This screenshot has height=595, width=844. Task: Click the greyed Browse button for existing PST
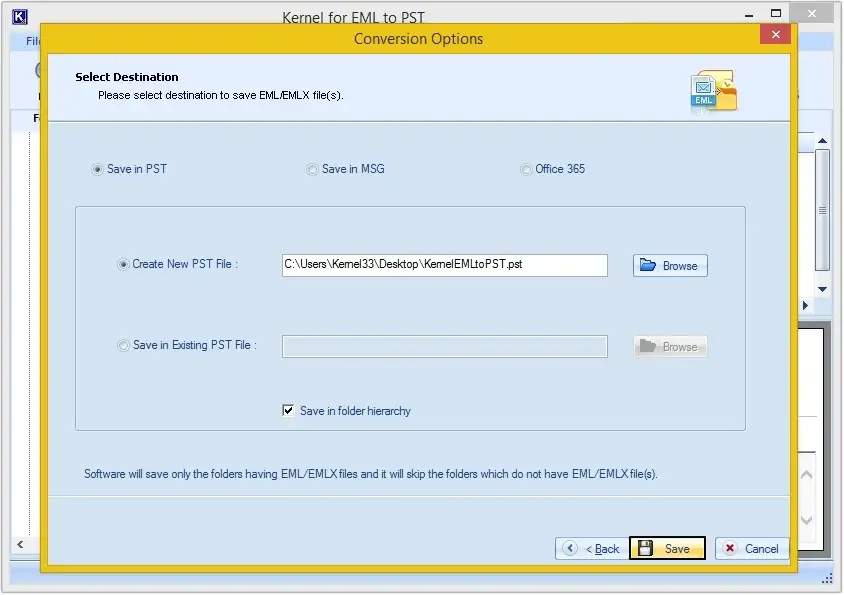(x=670, y=346)
